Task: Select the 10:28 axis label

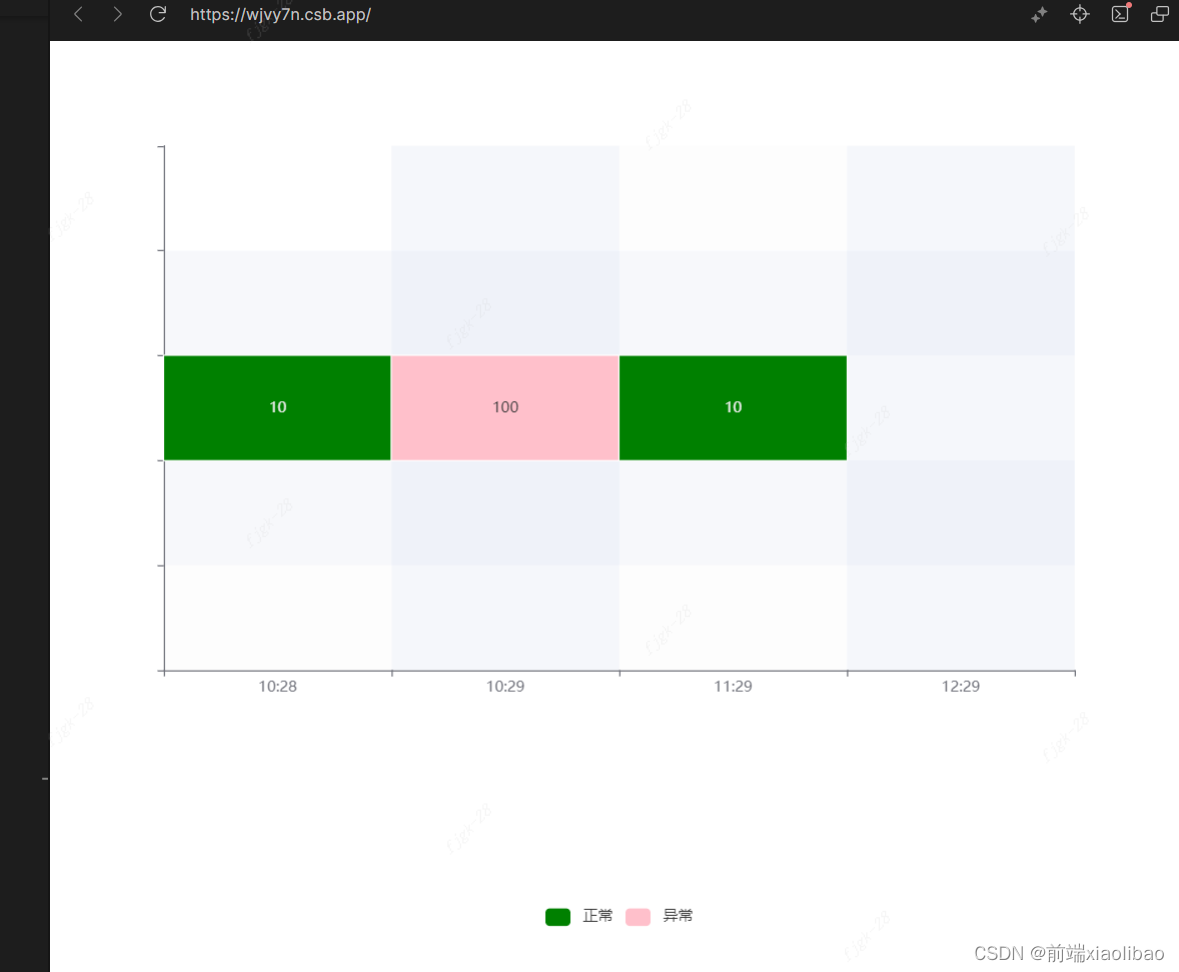Action: tap(277, 686)
